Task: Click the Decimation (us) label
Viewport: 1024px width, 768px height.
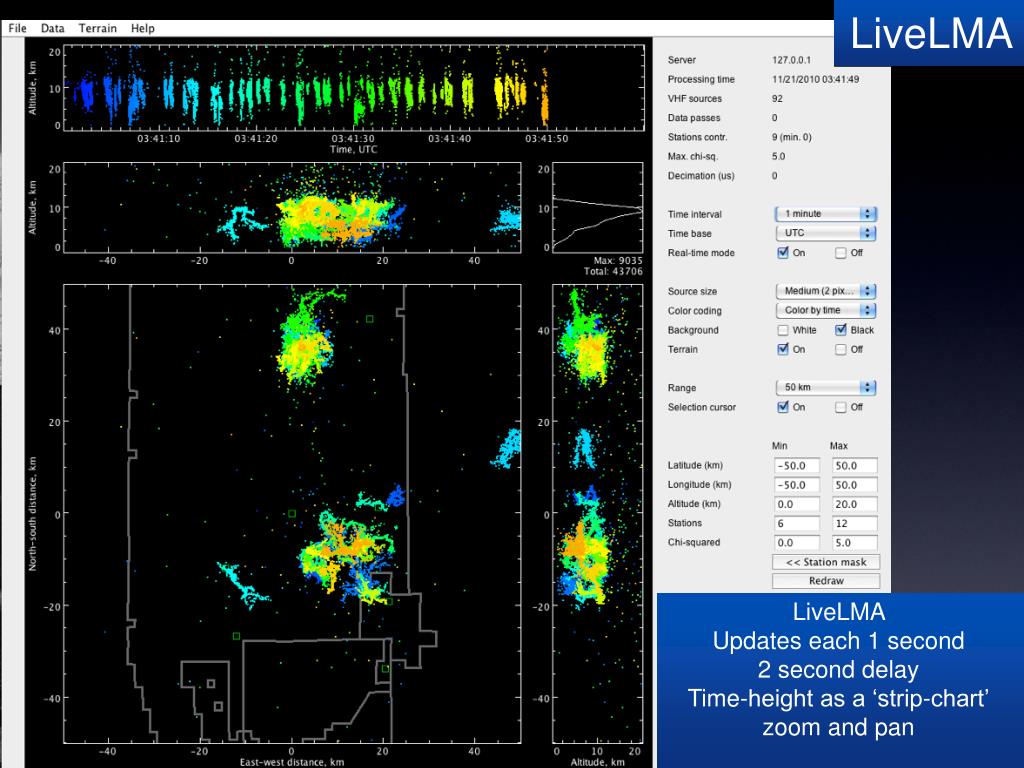Action: tap(701, 176)
